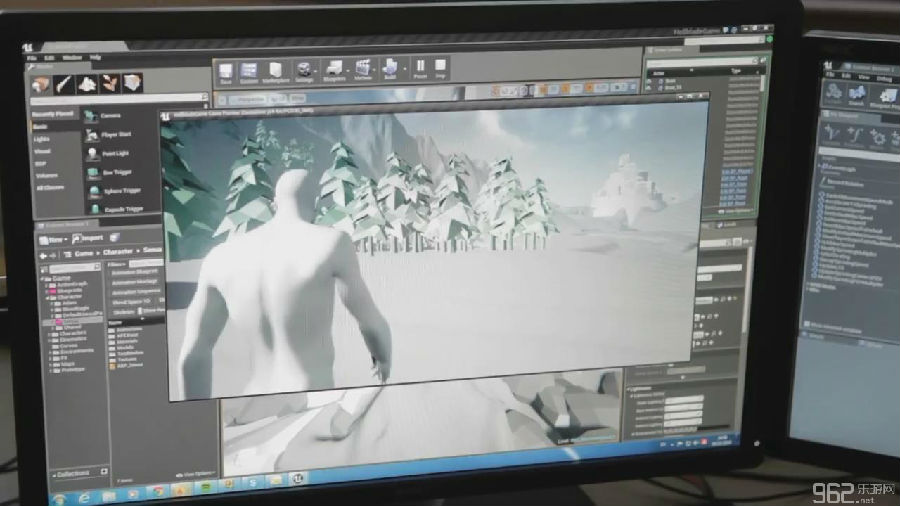The width and height of the screenshot is (900, 506).
Task: Collapse the Character folder in tree
Action: [x=48, y=298]
